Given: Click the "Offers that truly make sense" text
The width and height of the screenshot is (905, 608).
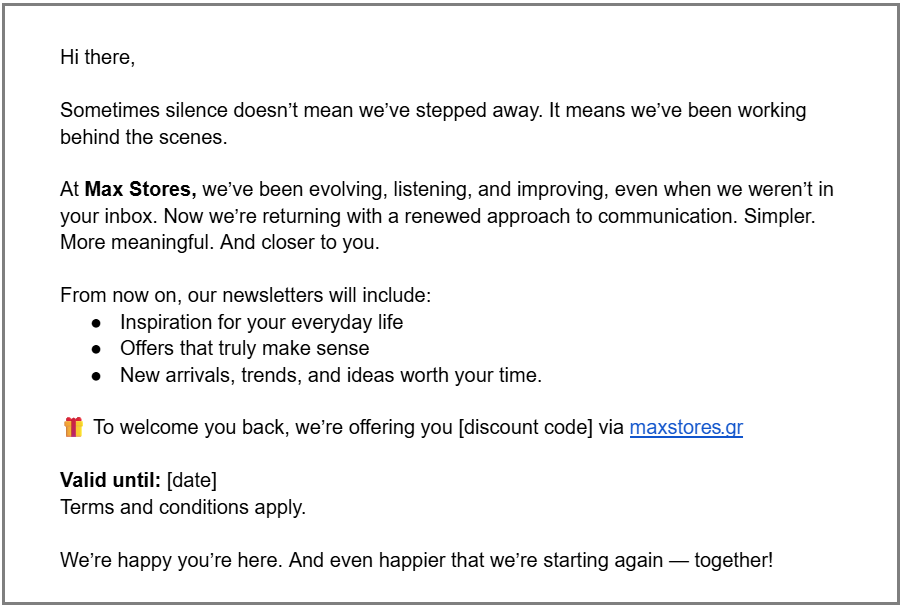Looking at the screenshot, I should [x=244, y=348].
